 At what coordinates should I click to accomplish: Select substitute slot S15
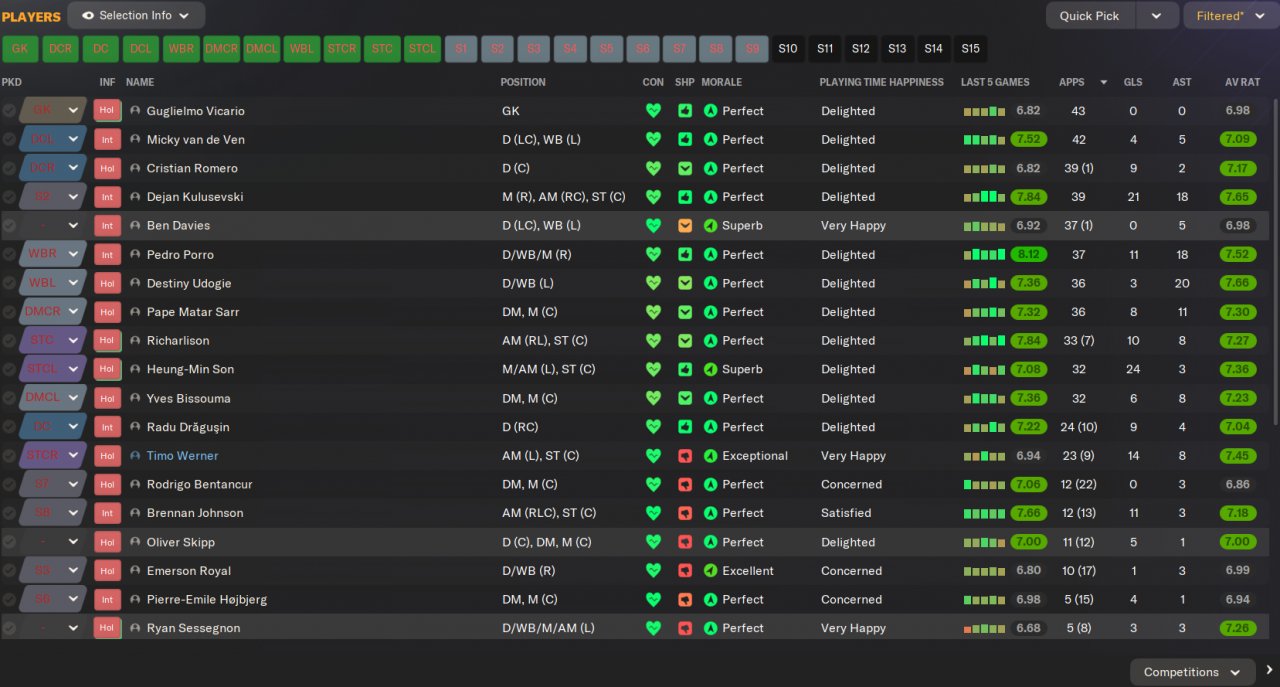970,49
